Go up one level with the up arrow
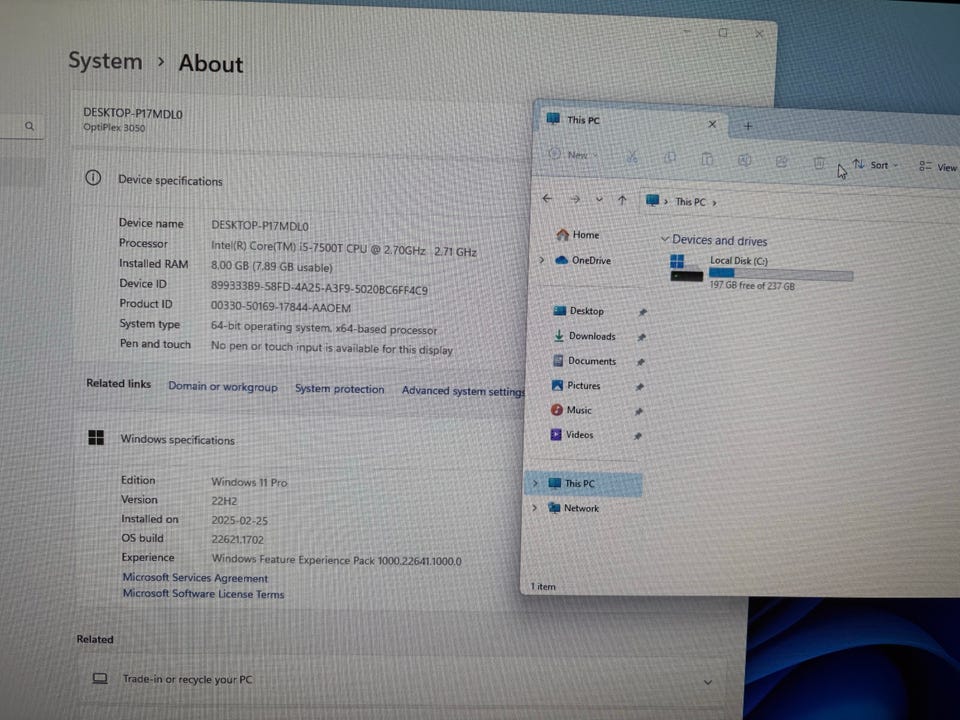Image resolution: width=960 pixels, height=720 pixels. coord(623,200)
